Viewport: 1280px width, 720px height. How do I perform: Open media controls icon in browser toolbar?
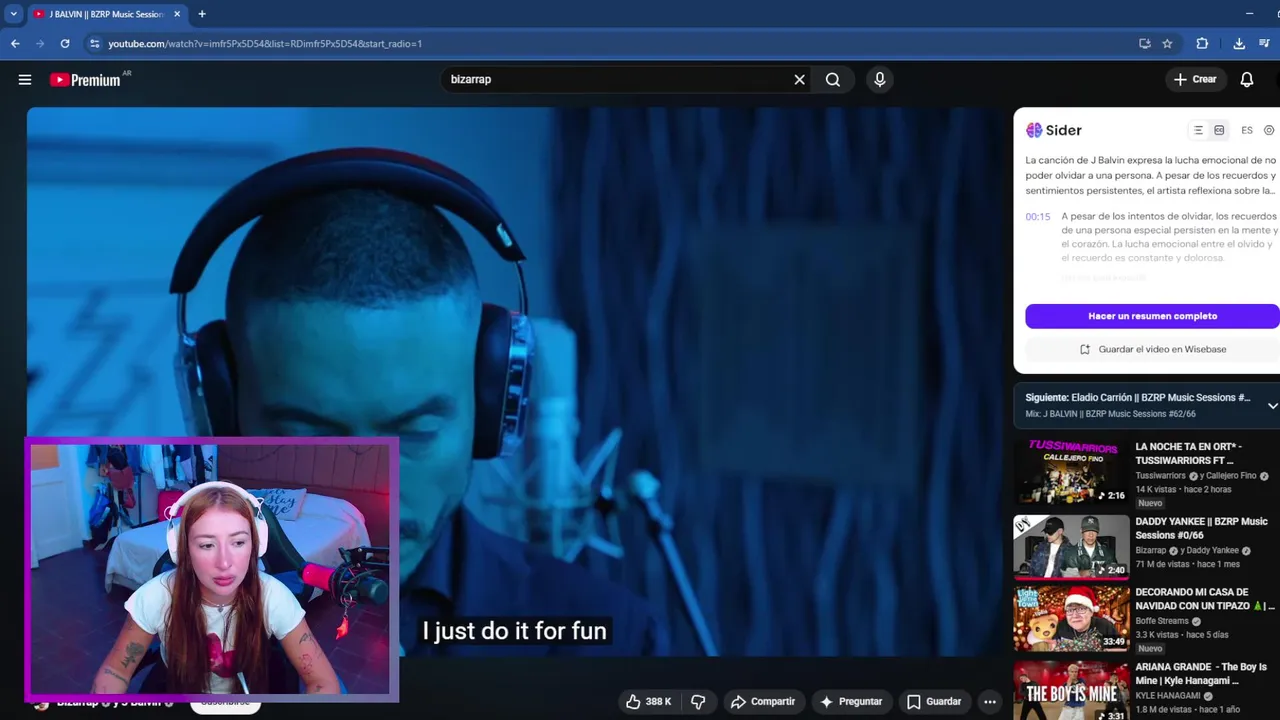(x=1264, y=44)
